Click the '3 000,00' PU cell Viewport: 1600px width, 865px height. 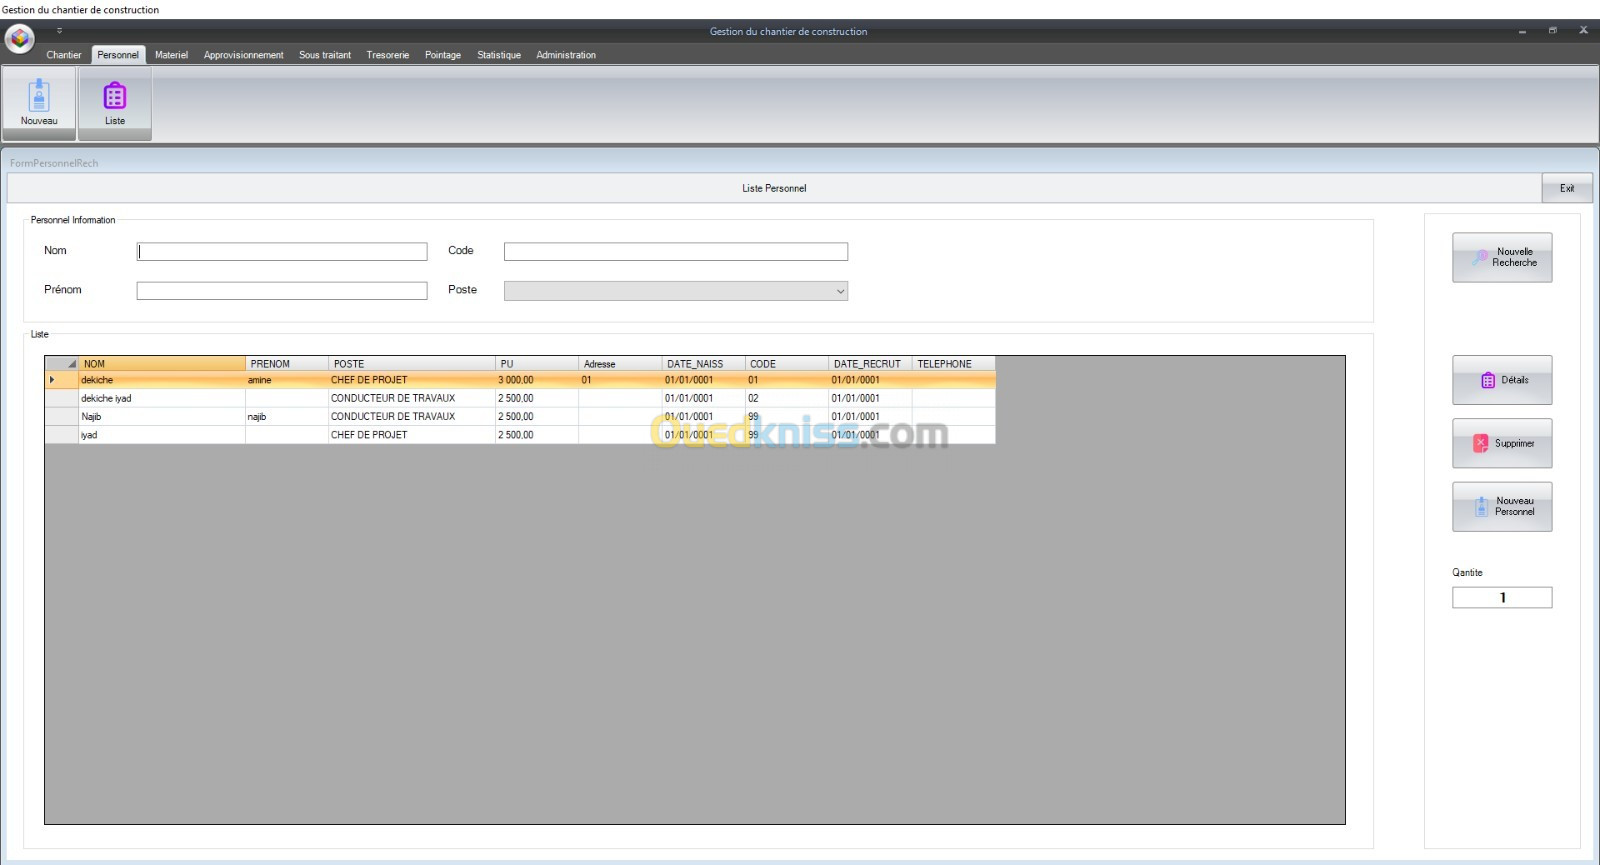[x=537, y=380]
